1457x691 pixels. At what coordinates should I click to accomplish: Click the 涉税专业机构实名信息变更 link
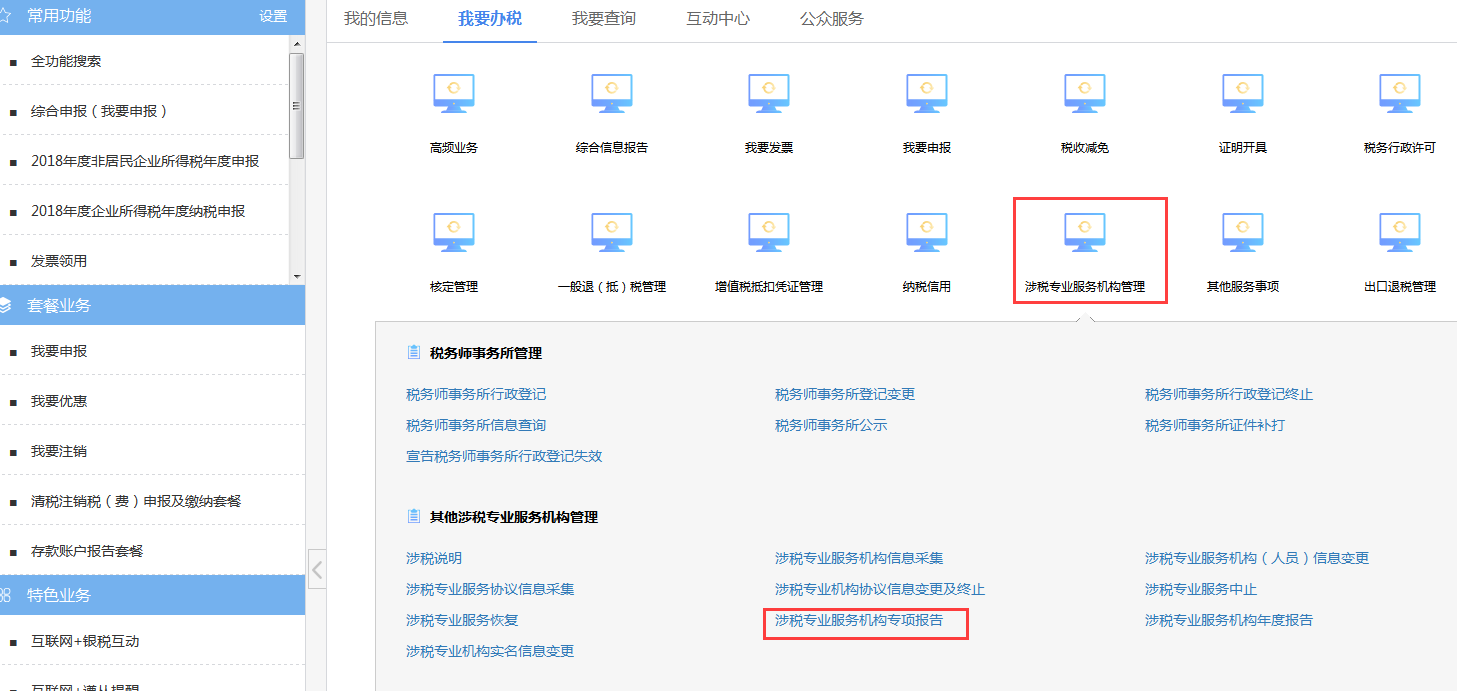tap(490, 651)
